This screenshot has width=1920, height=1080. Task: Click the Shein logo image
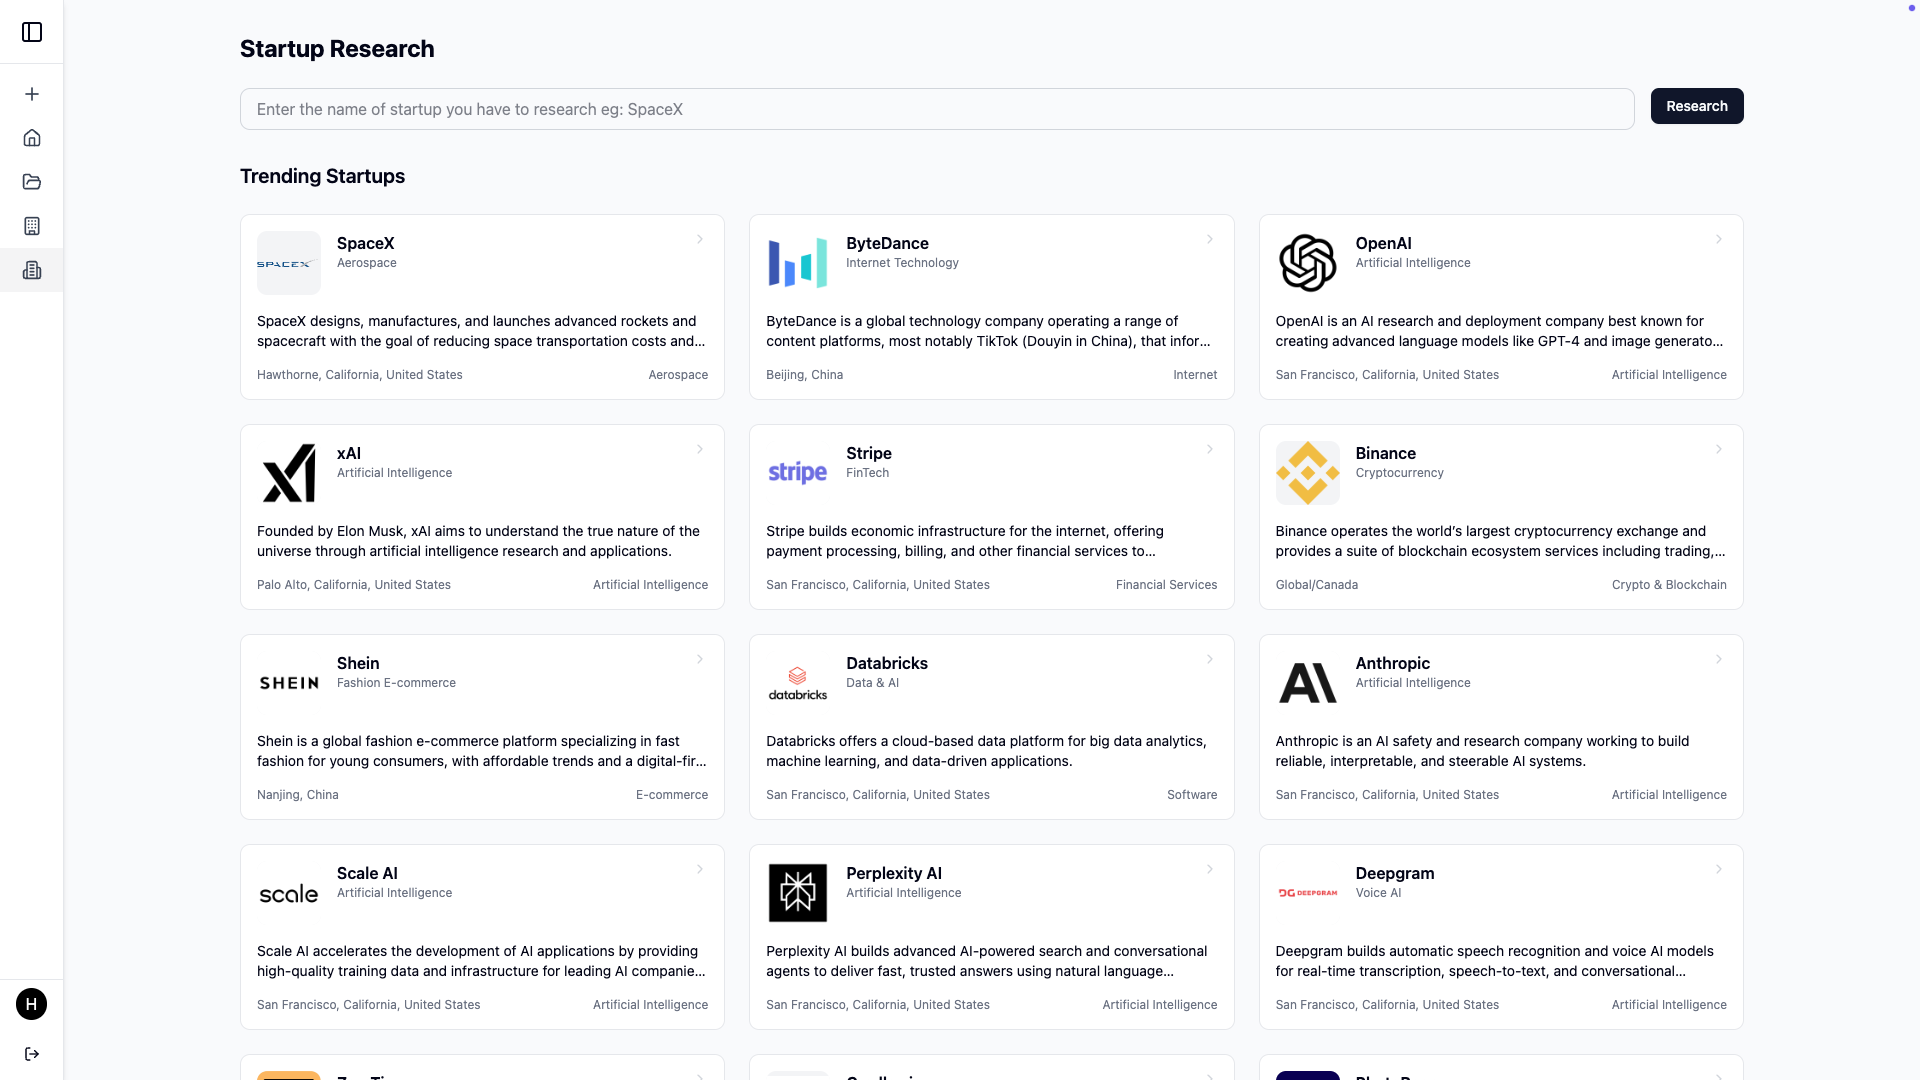289,683
